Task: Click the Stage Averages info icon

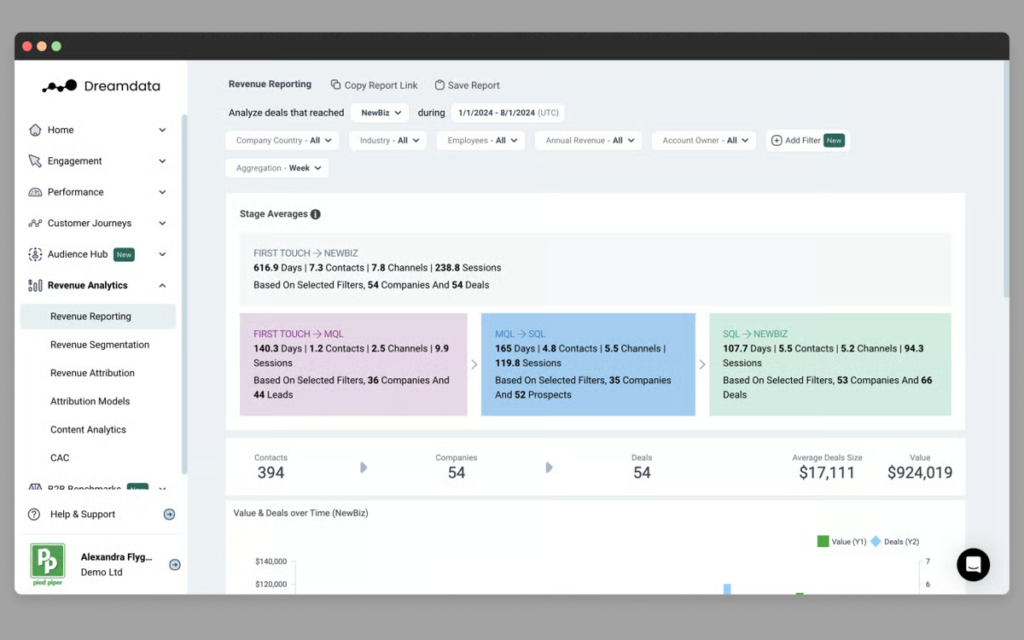Action: [x=315, y=214]
